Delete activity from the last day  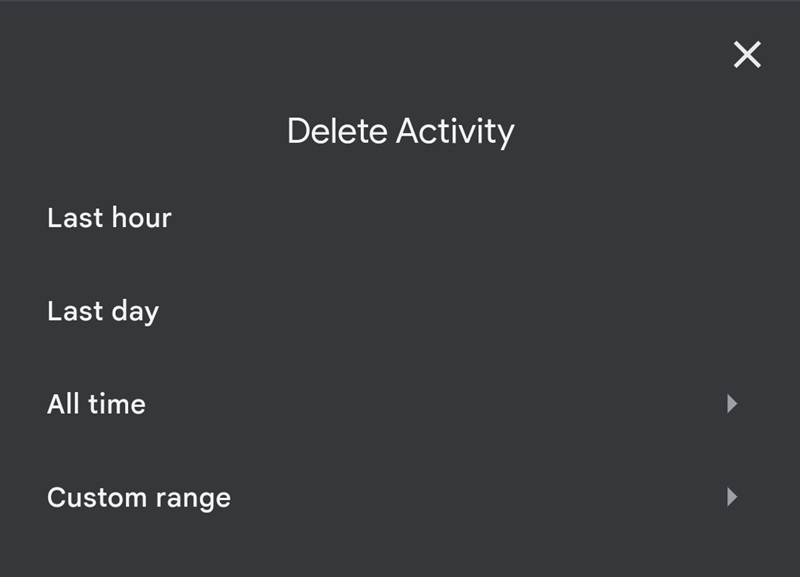coord(103,311)
